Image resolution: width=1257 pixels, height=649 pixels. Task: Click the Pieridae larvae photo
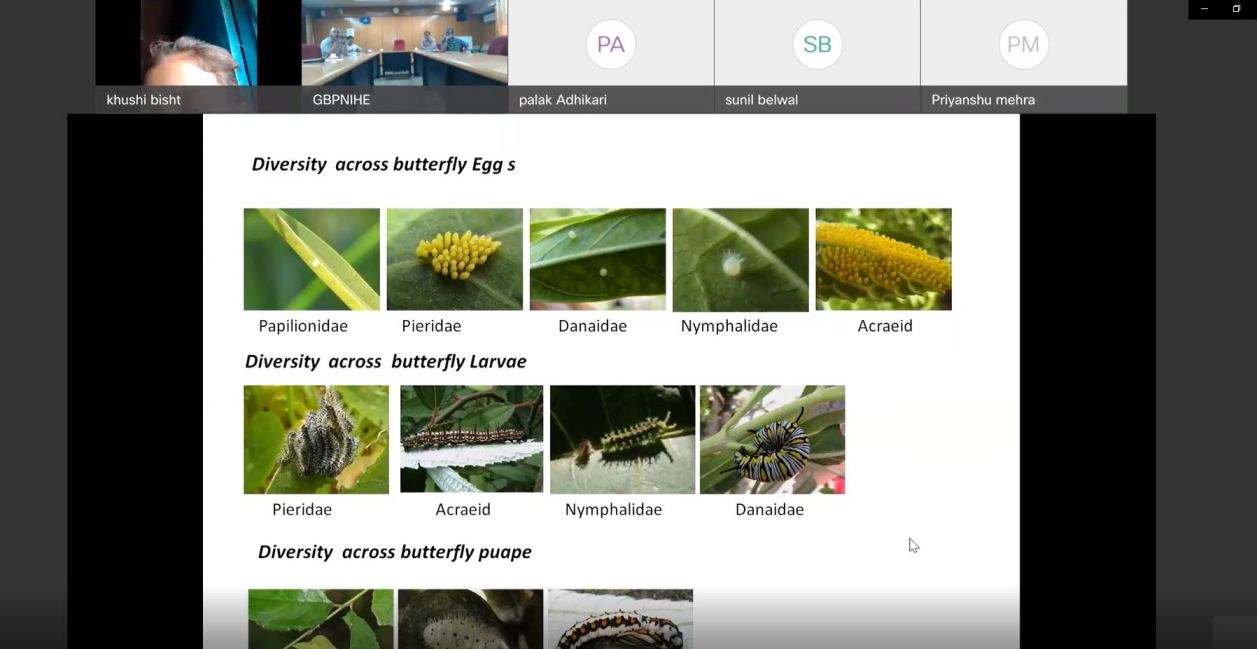[316, 439]
